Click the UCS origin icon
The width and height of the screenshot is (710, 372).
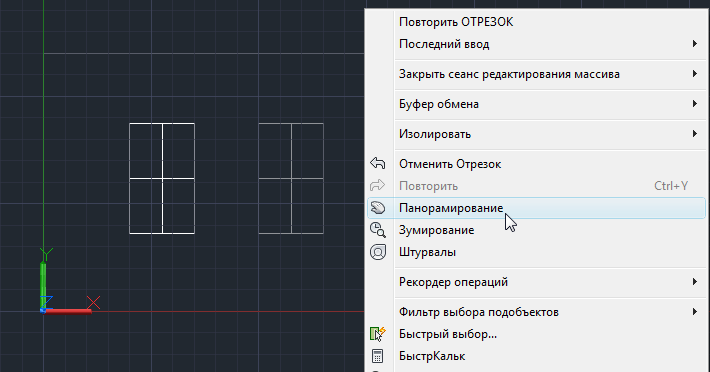(43, 310)
